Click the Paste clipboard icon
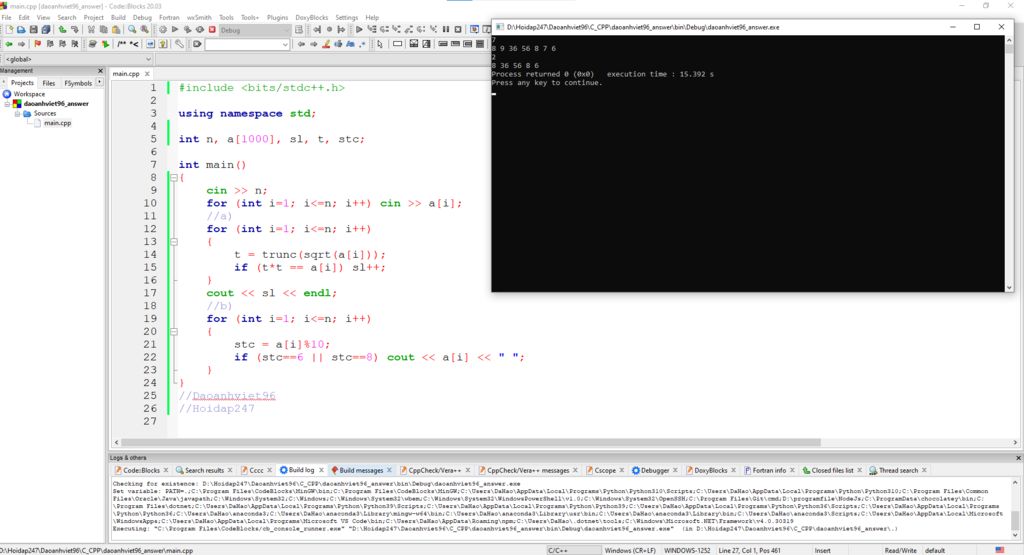 point(116,29)
